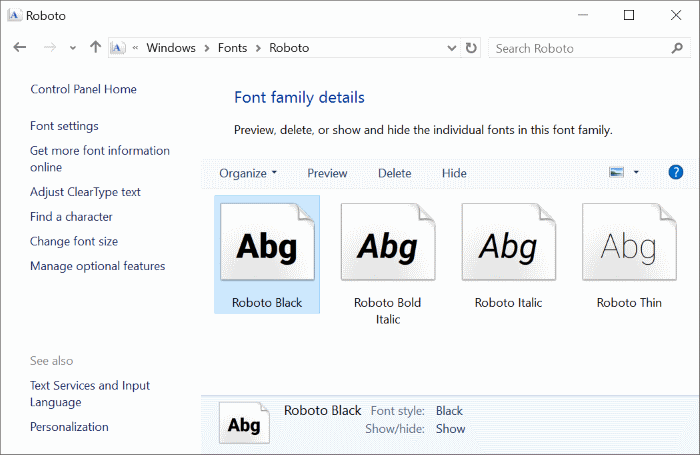Screen dimensions: 700x455
Task: Maximize the Roboto window
Action: (x=629, y=15)
